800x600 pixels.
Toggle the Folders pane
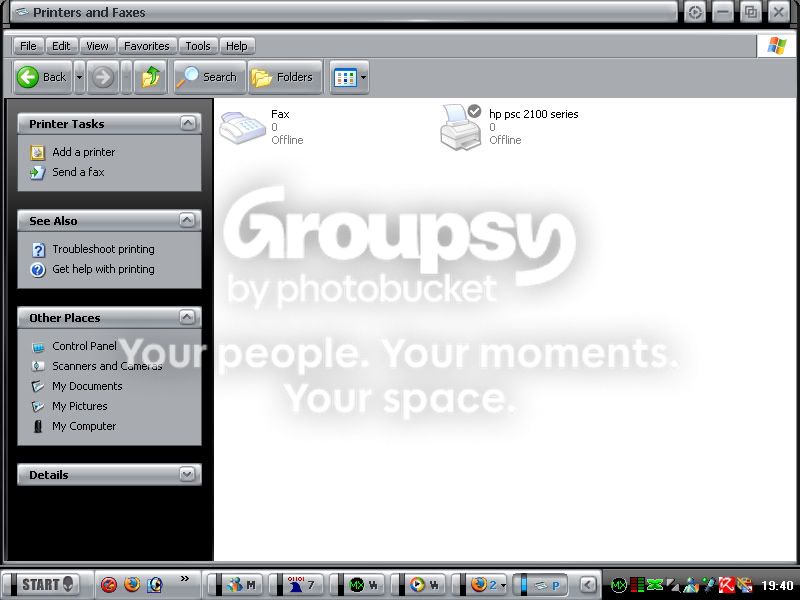pyautogui.click(x=285, y=78)
